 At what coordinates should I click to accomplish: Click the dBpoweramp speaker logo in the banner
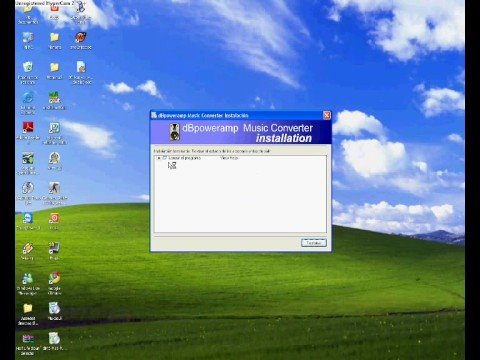coord(175,132)
